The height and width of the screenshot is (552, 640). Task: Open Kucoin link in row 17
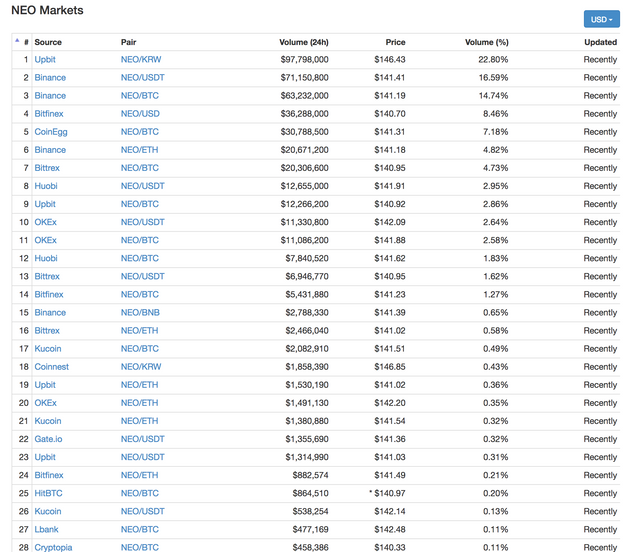coord(48,349)
